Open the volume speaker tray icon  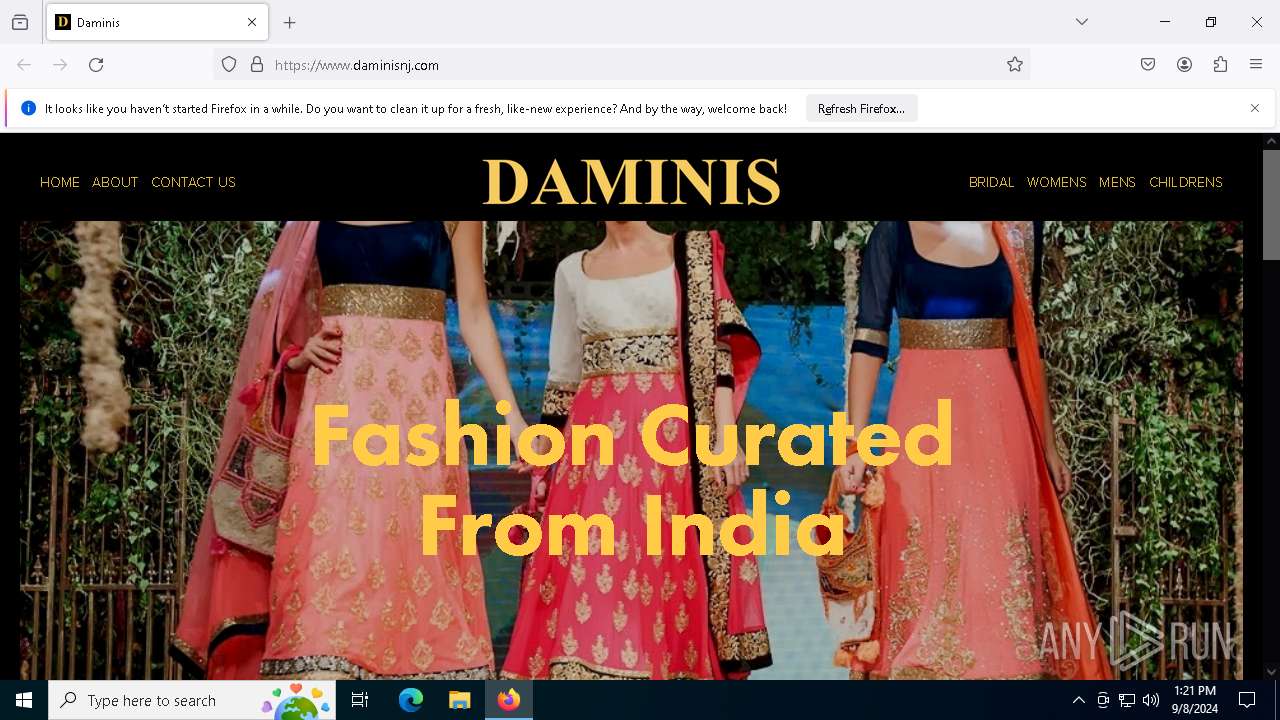1151,701
